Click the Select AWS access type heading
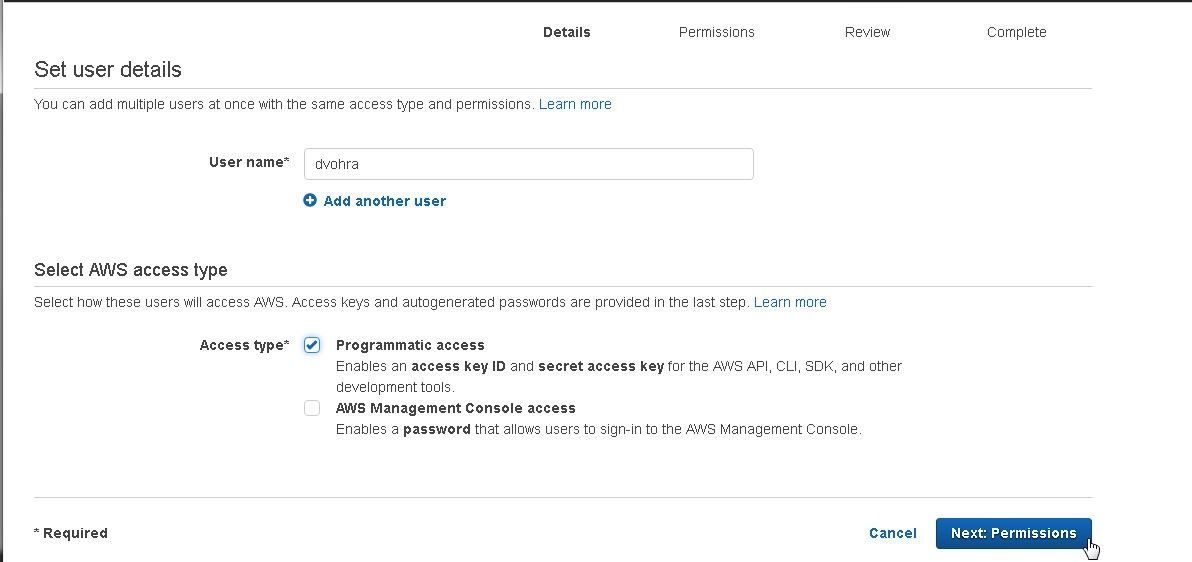Viewport: 1192px width, 562px height. 131,270
